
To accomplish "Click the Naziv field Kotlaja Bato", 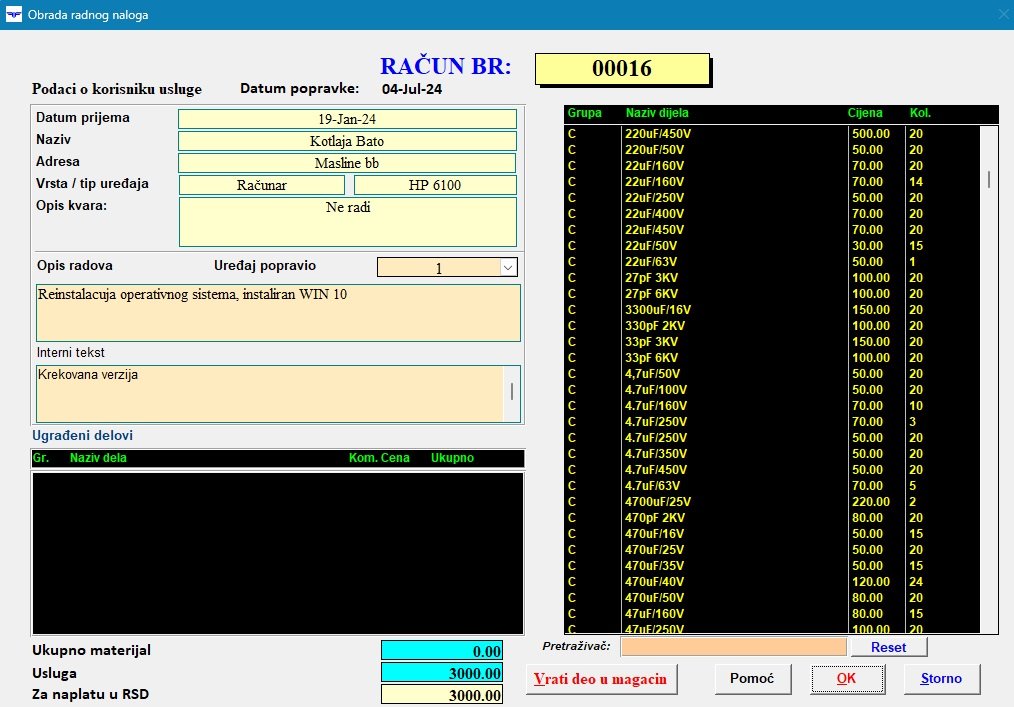I will (x=347, y=141).
